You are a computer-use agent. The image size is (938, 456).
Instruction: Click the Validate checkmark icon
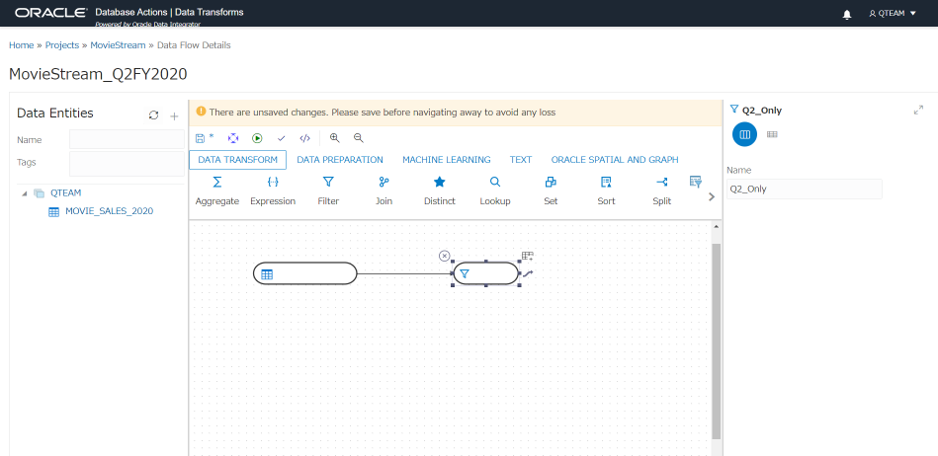281,138
